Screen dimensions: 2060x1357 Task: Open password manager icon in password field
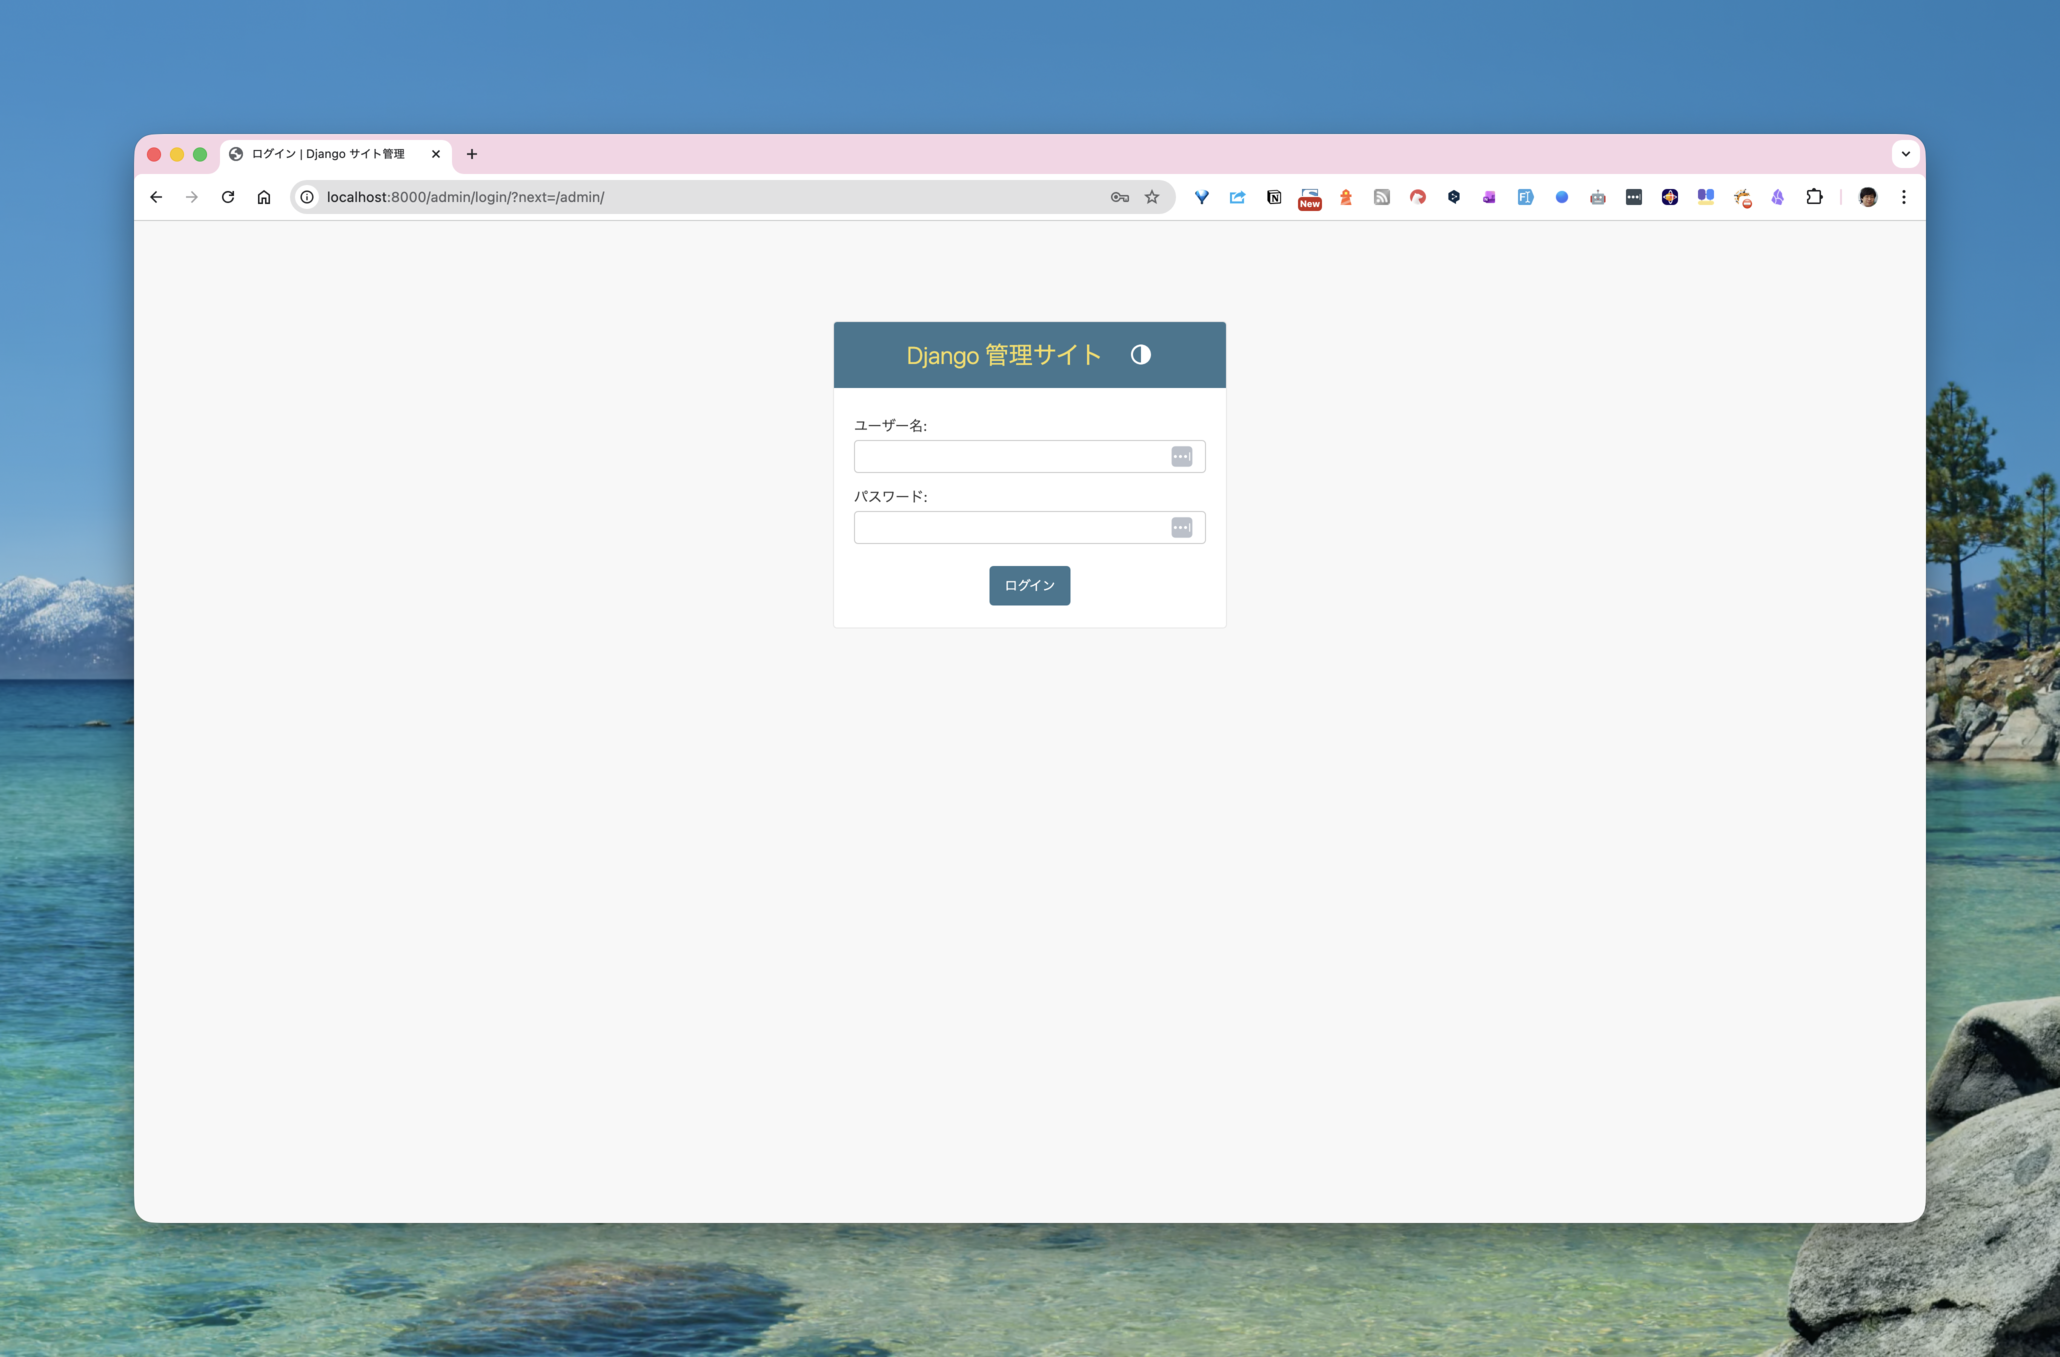[x=1181, y=528]
